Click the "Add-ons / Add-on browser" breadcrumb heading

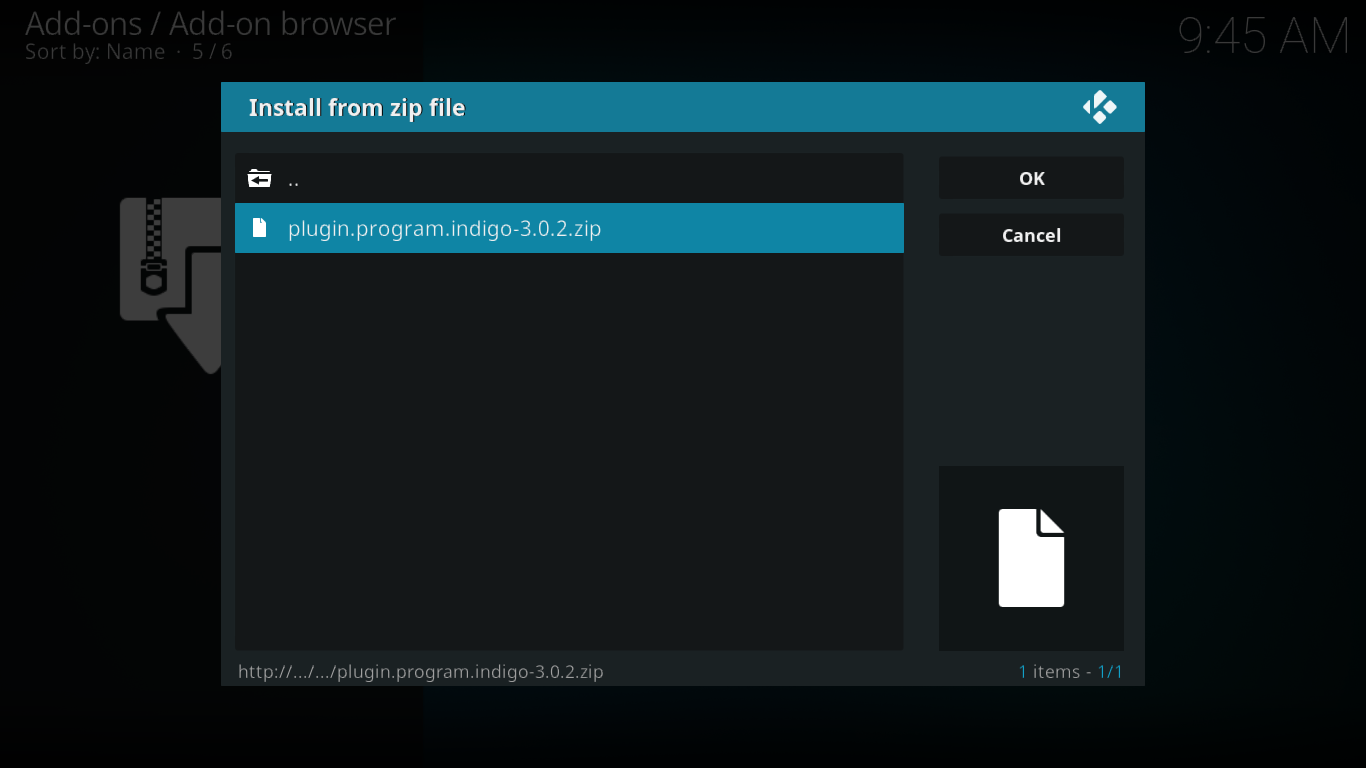(x=211, y=24)
